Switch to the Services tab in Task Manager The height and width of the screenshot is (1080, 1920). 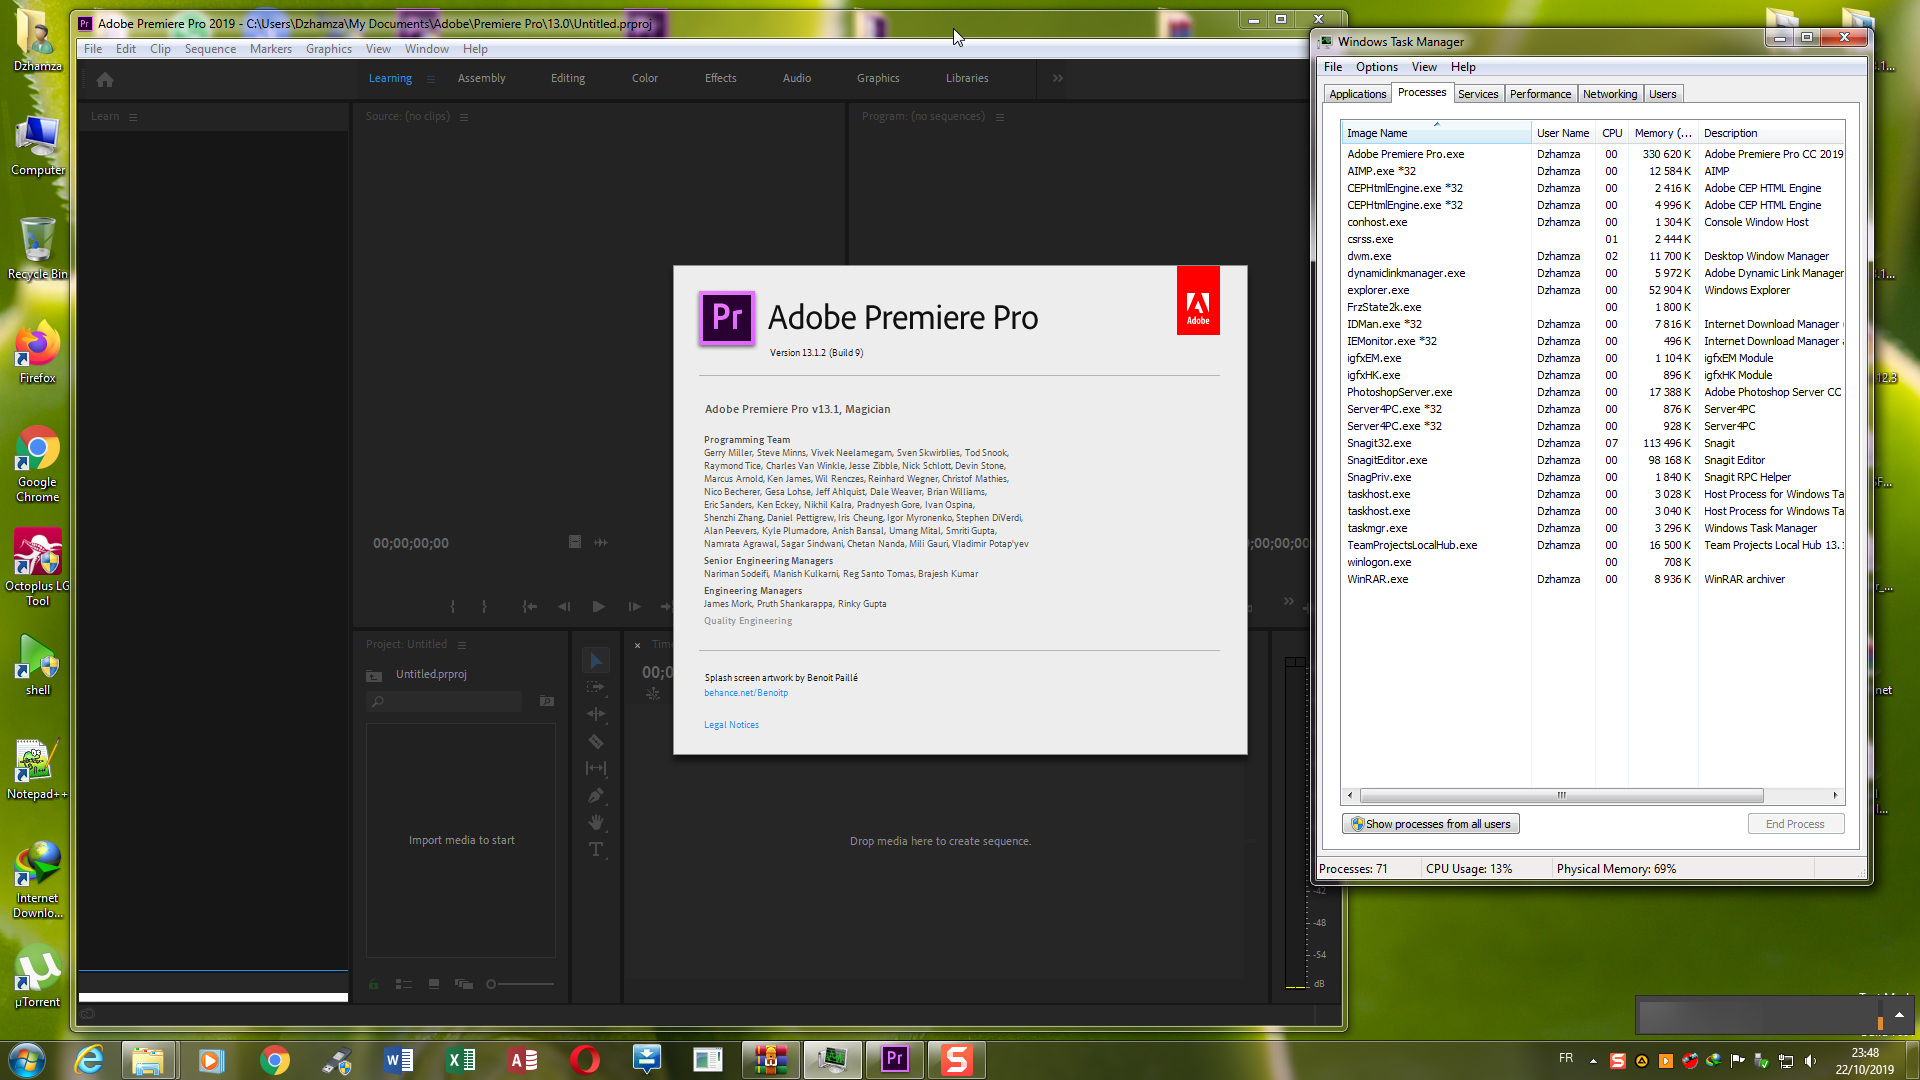click(x=1478, y=94)
